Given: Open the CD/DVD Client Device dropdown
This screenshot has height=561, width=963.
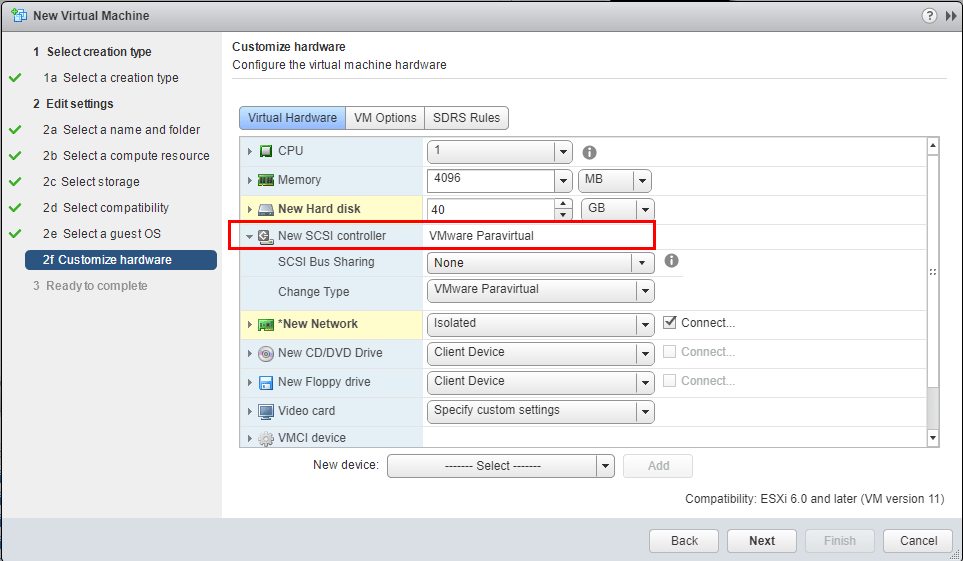Looking at the screenshot, I should [645, 353].
